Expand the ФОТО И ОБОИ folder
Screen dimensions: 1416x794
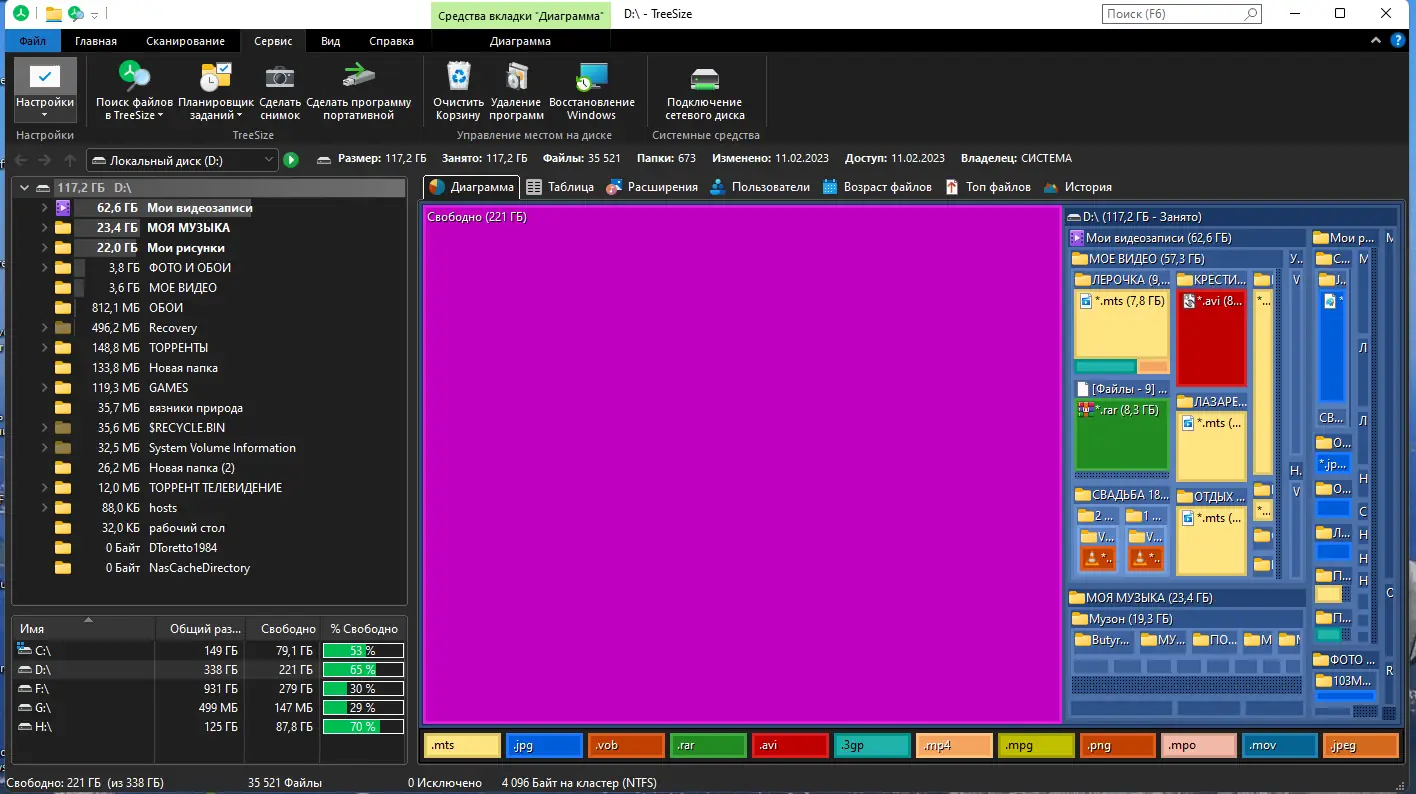(x=44, y=268)
